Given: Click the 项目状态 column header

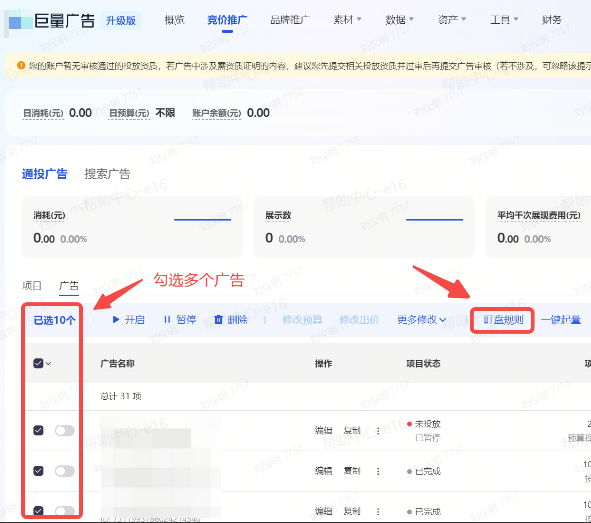Looking at the screenshot, I should 423,364.
